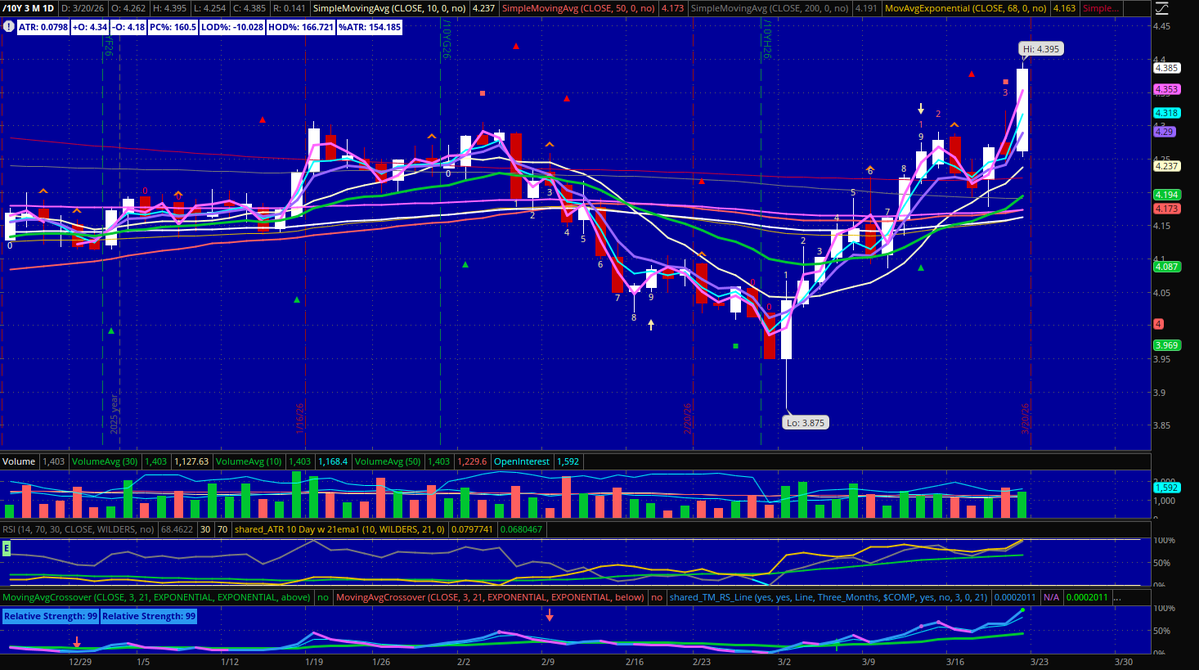Click the 4.237 value next to SMA 10 label

pos(483,8)
